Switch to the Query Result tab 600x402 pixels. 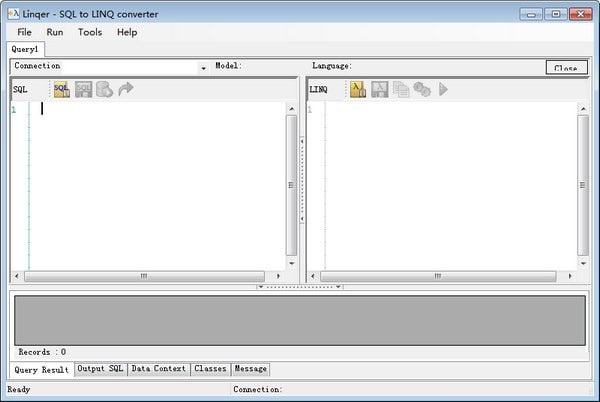tap(42, 370)
